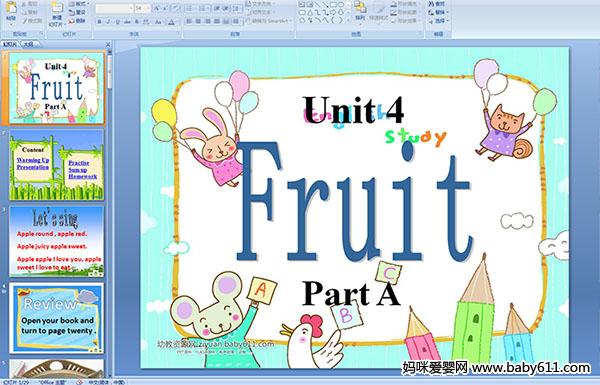Select the Unit 4 Fruit slide thumbnail
The width and height of the screenshot is (600, 385).
[x=57, y=89]
